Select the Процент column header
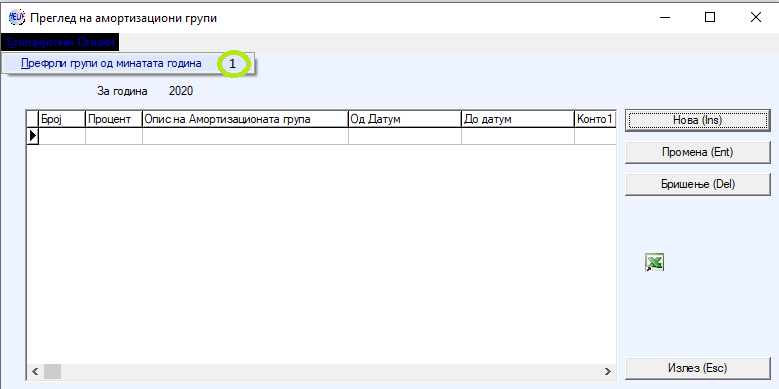This screenshot has width=779, height=389. tap(114, 120)
